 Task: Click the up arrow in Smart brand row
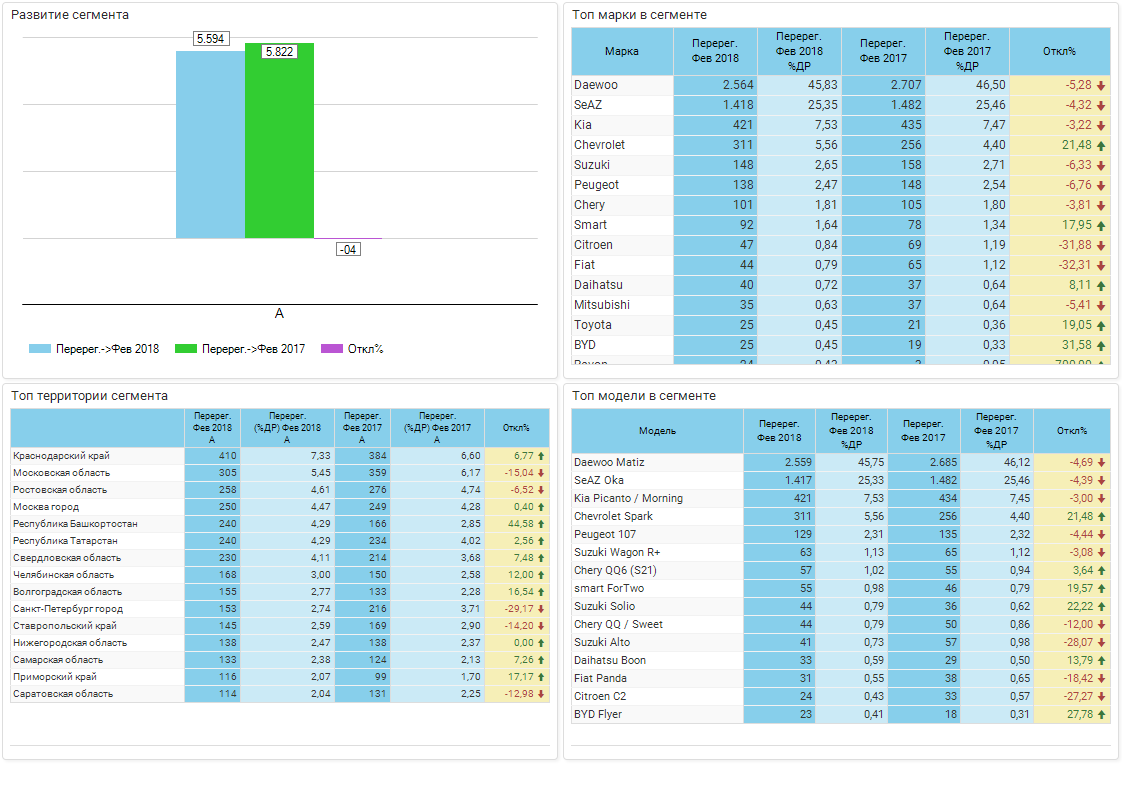[x=1101, y=226]
